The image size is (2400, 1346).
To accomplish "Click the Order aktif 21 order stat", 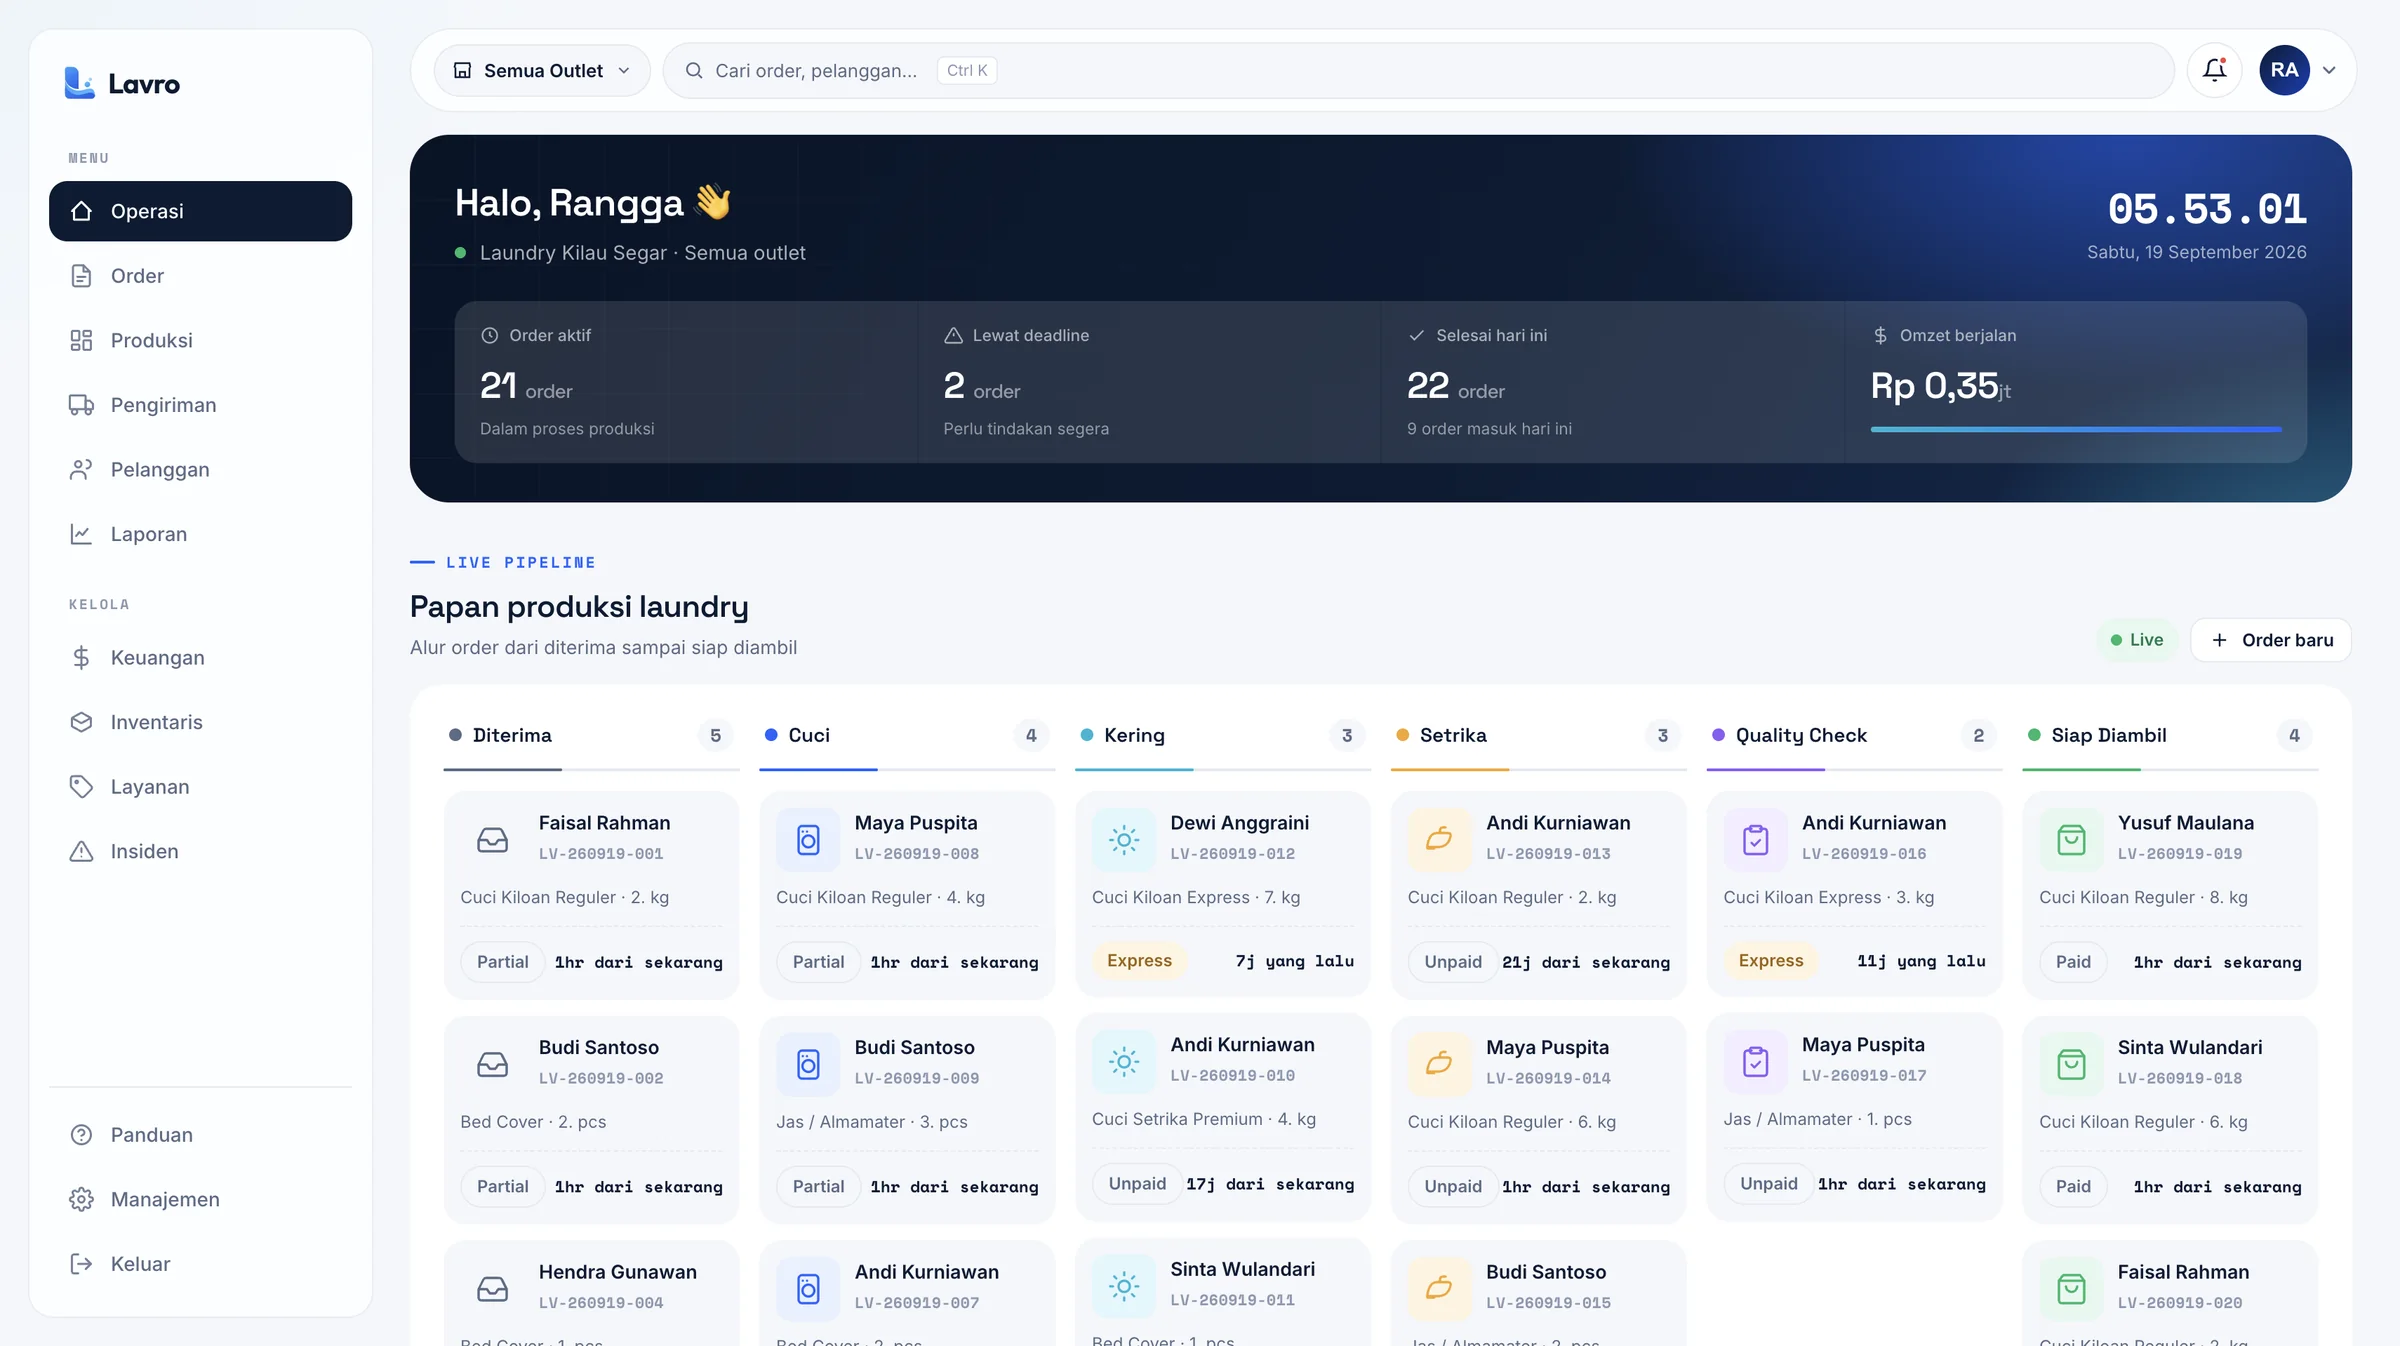I will [686, 382].
